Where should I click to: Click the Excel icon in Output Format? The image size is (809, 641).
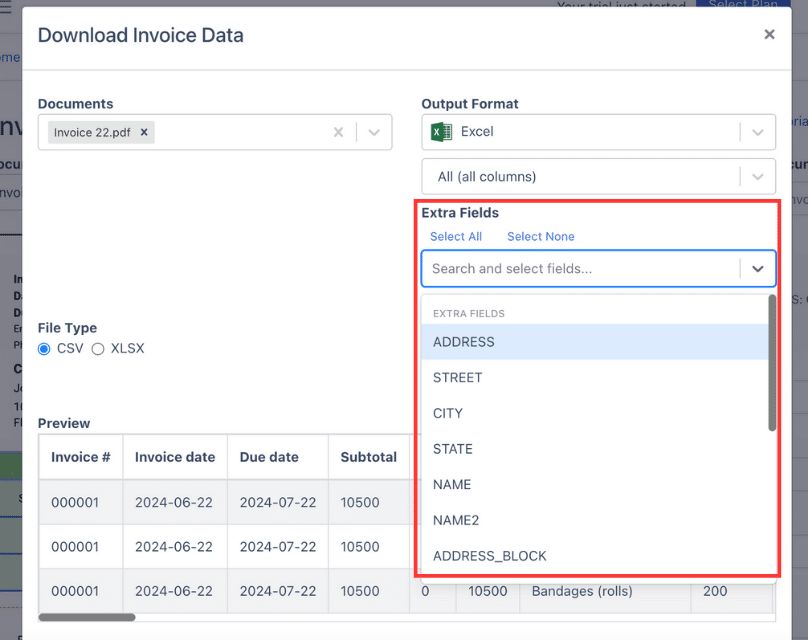pos(441,132)
